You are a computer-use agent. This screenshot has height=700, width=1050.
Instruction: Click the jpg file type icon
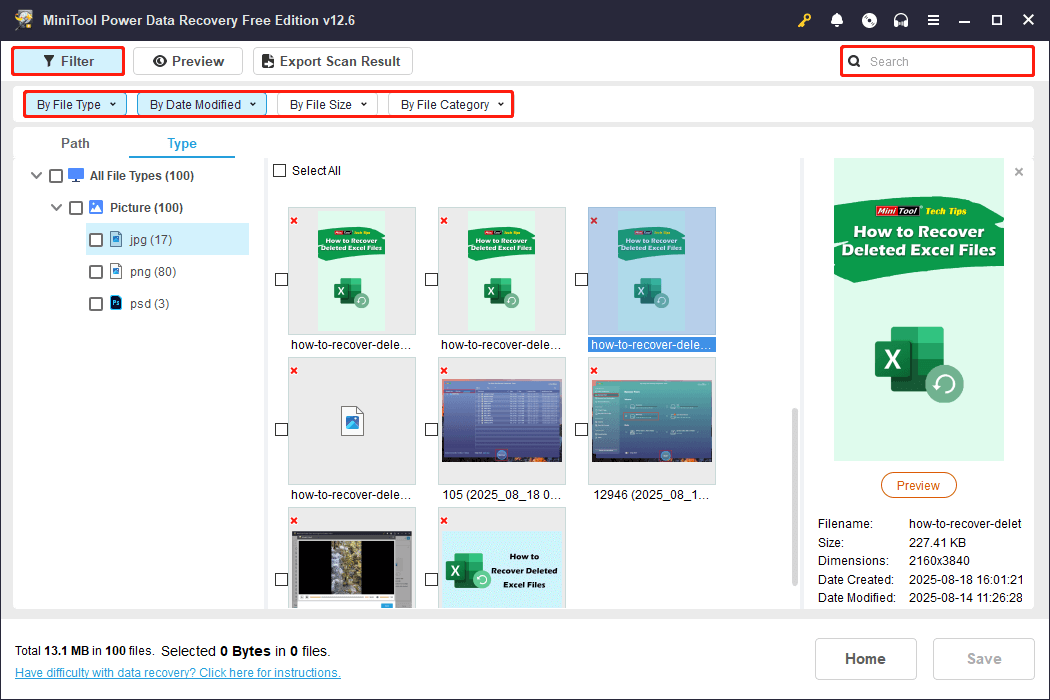click(116, 239)
